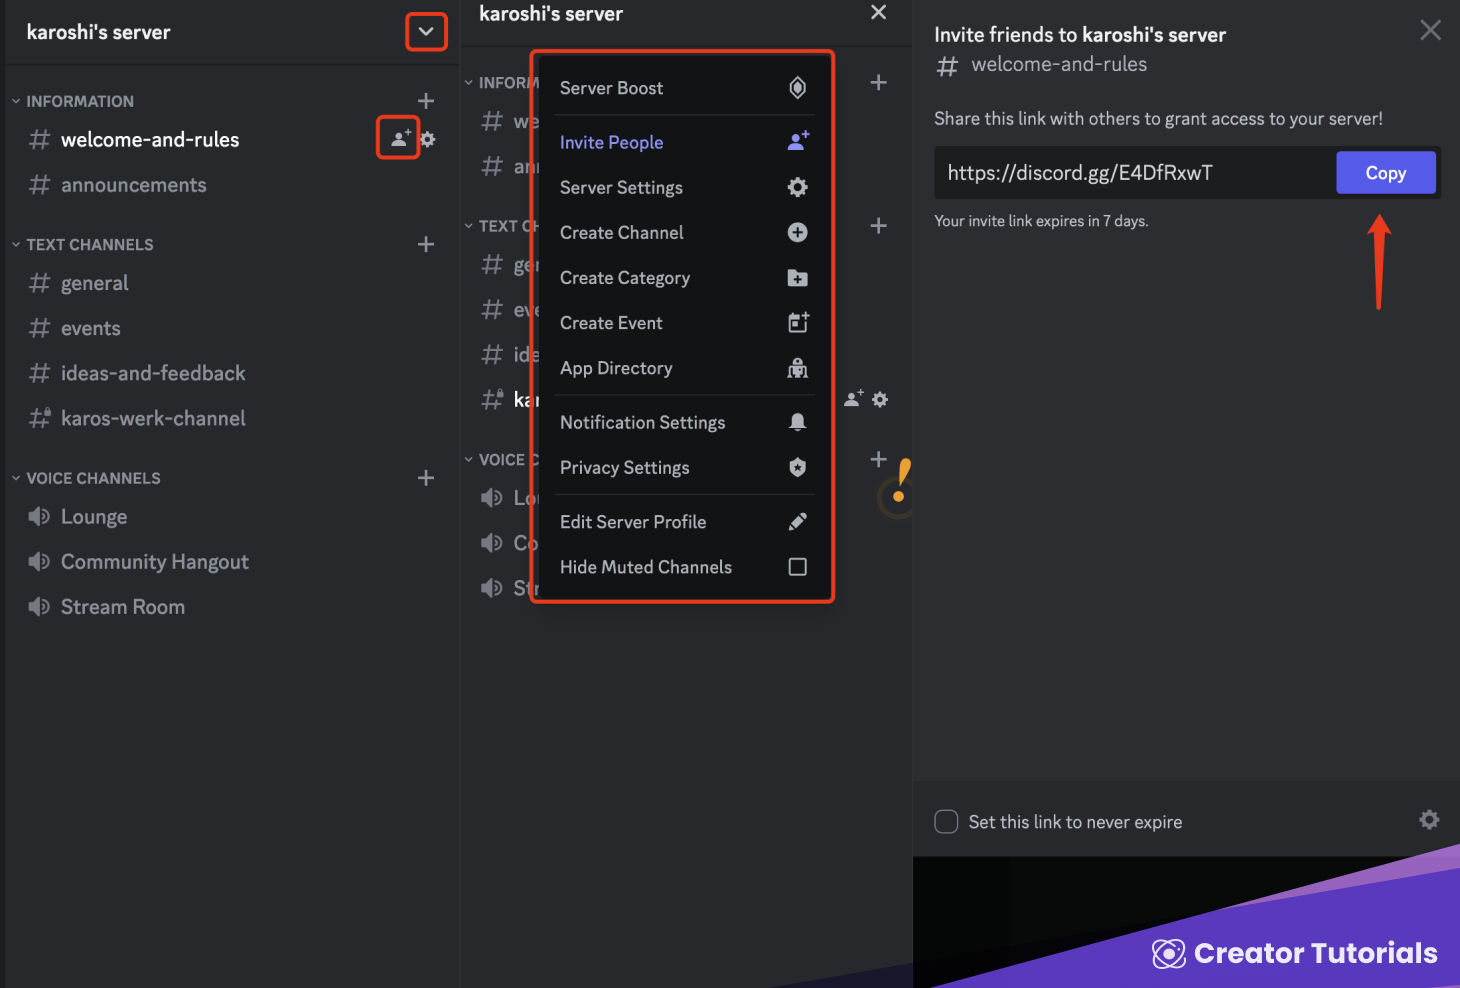Click the App Directory robot icon
Screen dimensions: 1460x988
797,368
